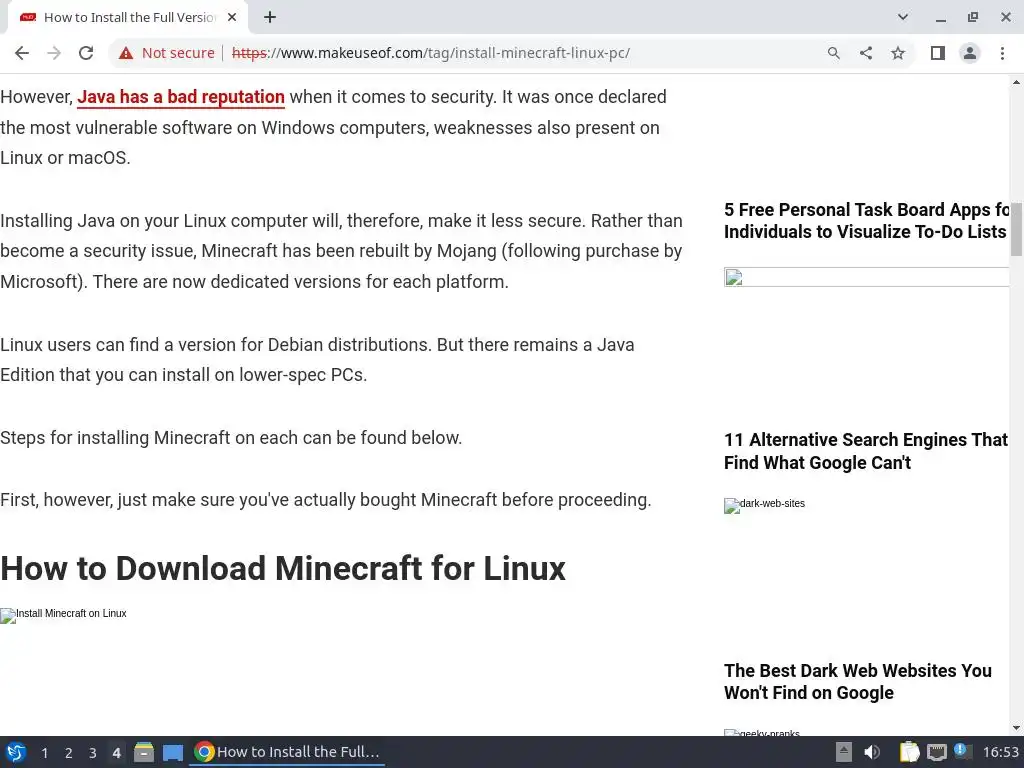Click the blue show desktop taskbar icon
The width and height of the screenshot is (1024, 768).
[172, 753]
